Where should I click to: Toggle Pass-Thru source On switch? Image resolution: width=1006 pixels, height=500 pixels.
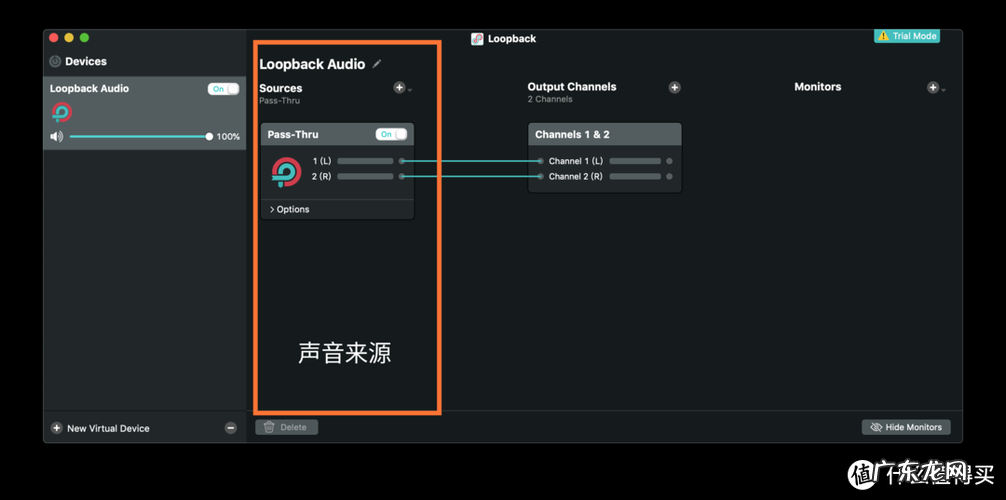391,134
